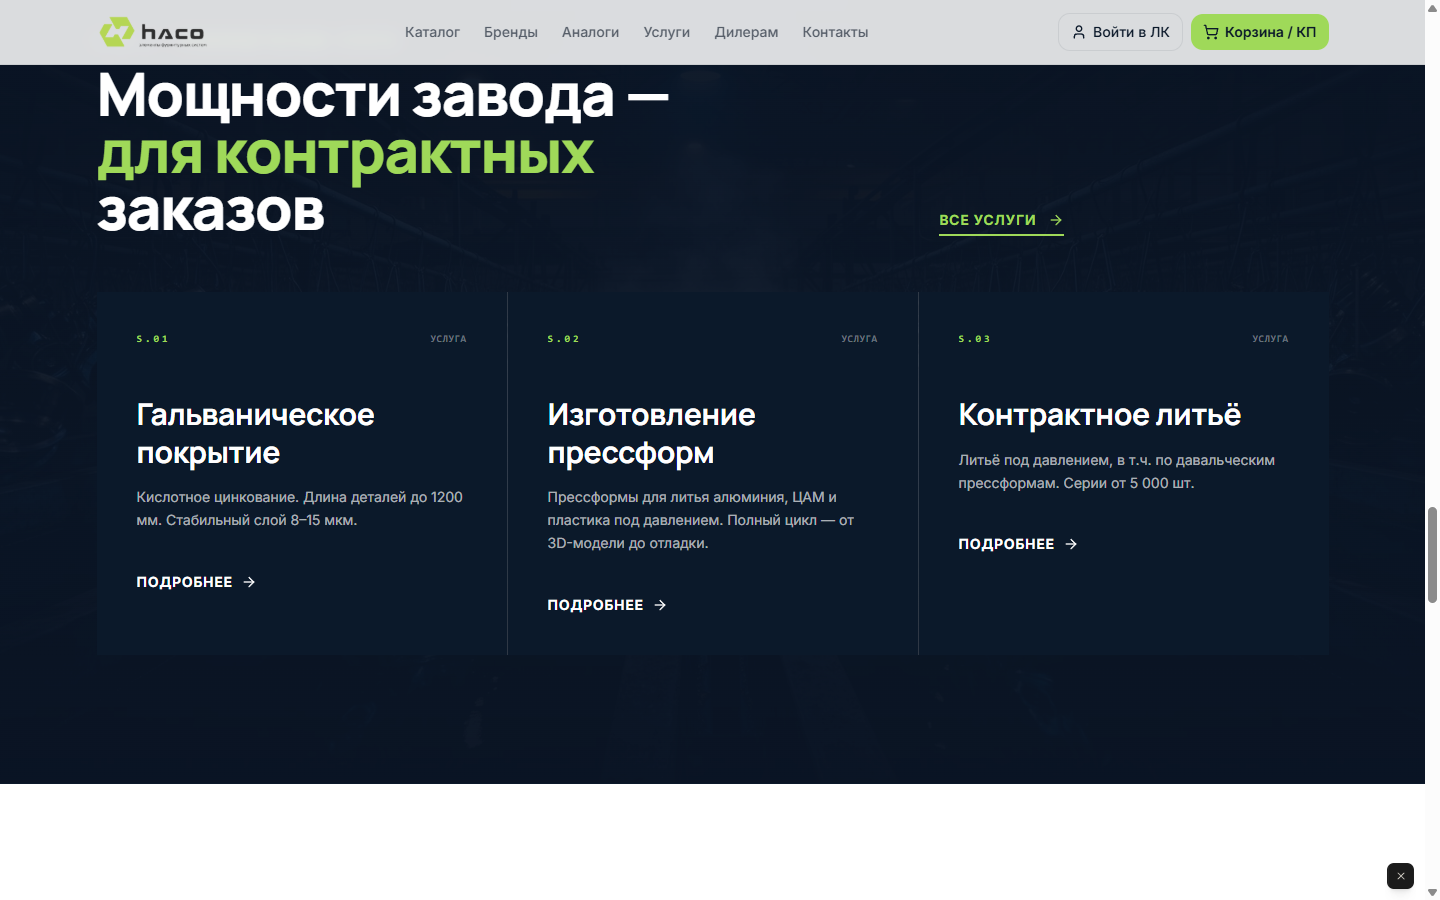Select Услуги in navigation
The image size is (1440, 900).
click(667, 32)
